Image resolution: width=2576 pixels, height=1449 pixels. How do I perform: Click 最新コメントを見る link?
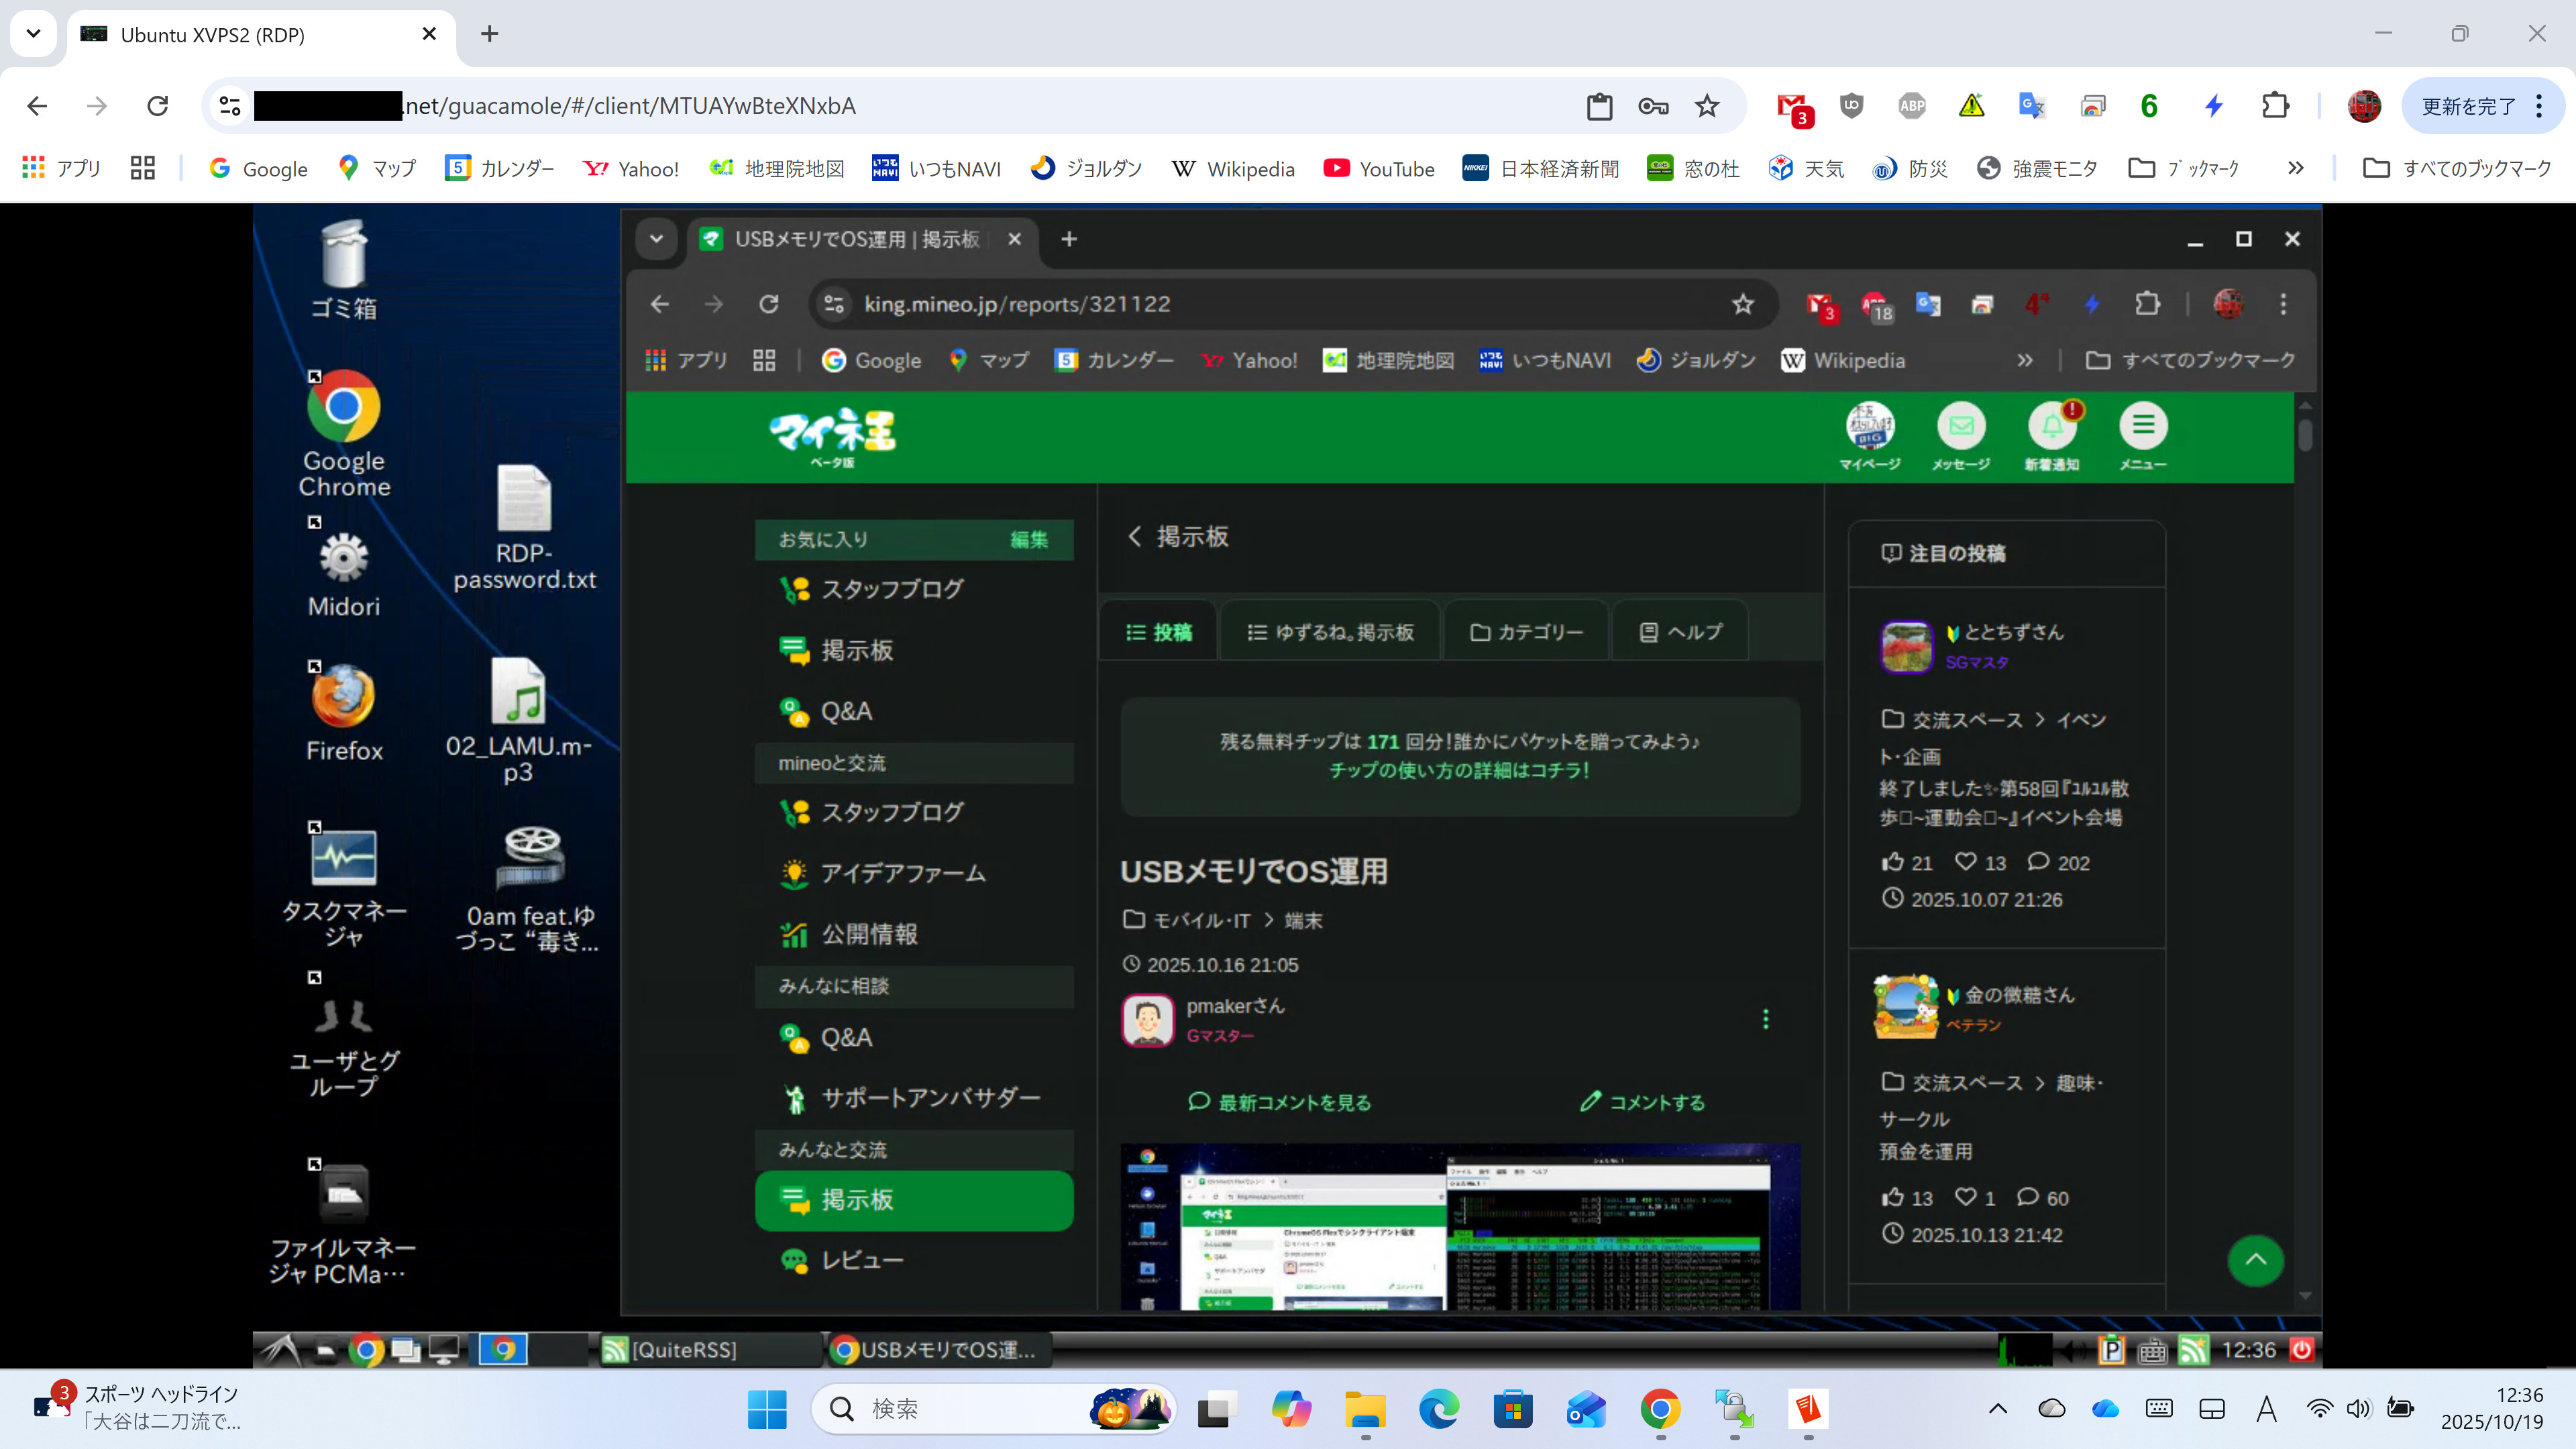[1280, 1102]
